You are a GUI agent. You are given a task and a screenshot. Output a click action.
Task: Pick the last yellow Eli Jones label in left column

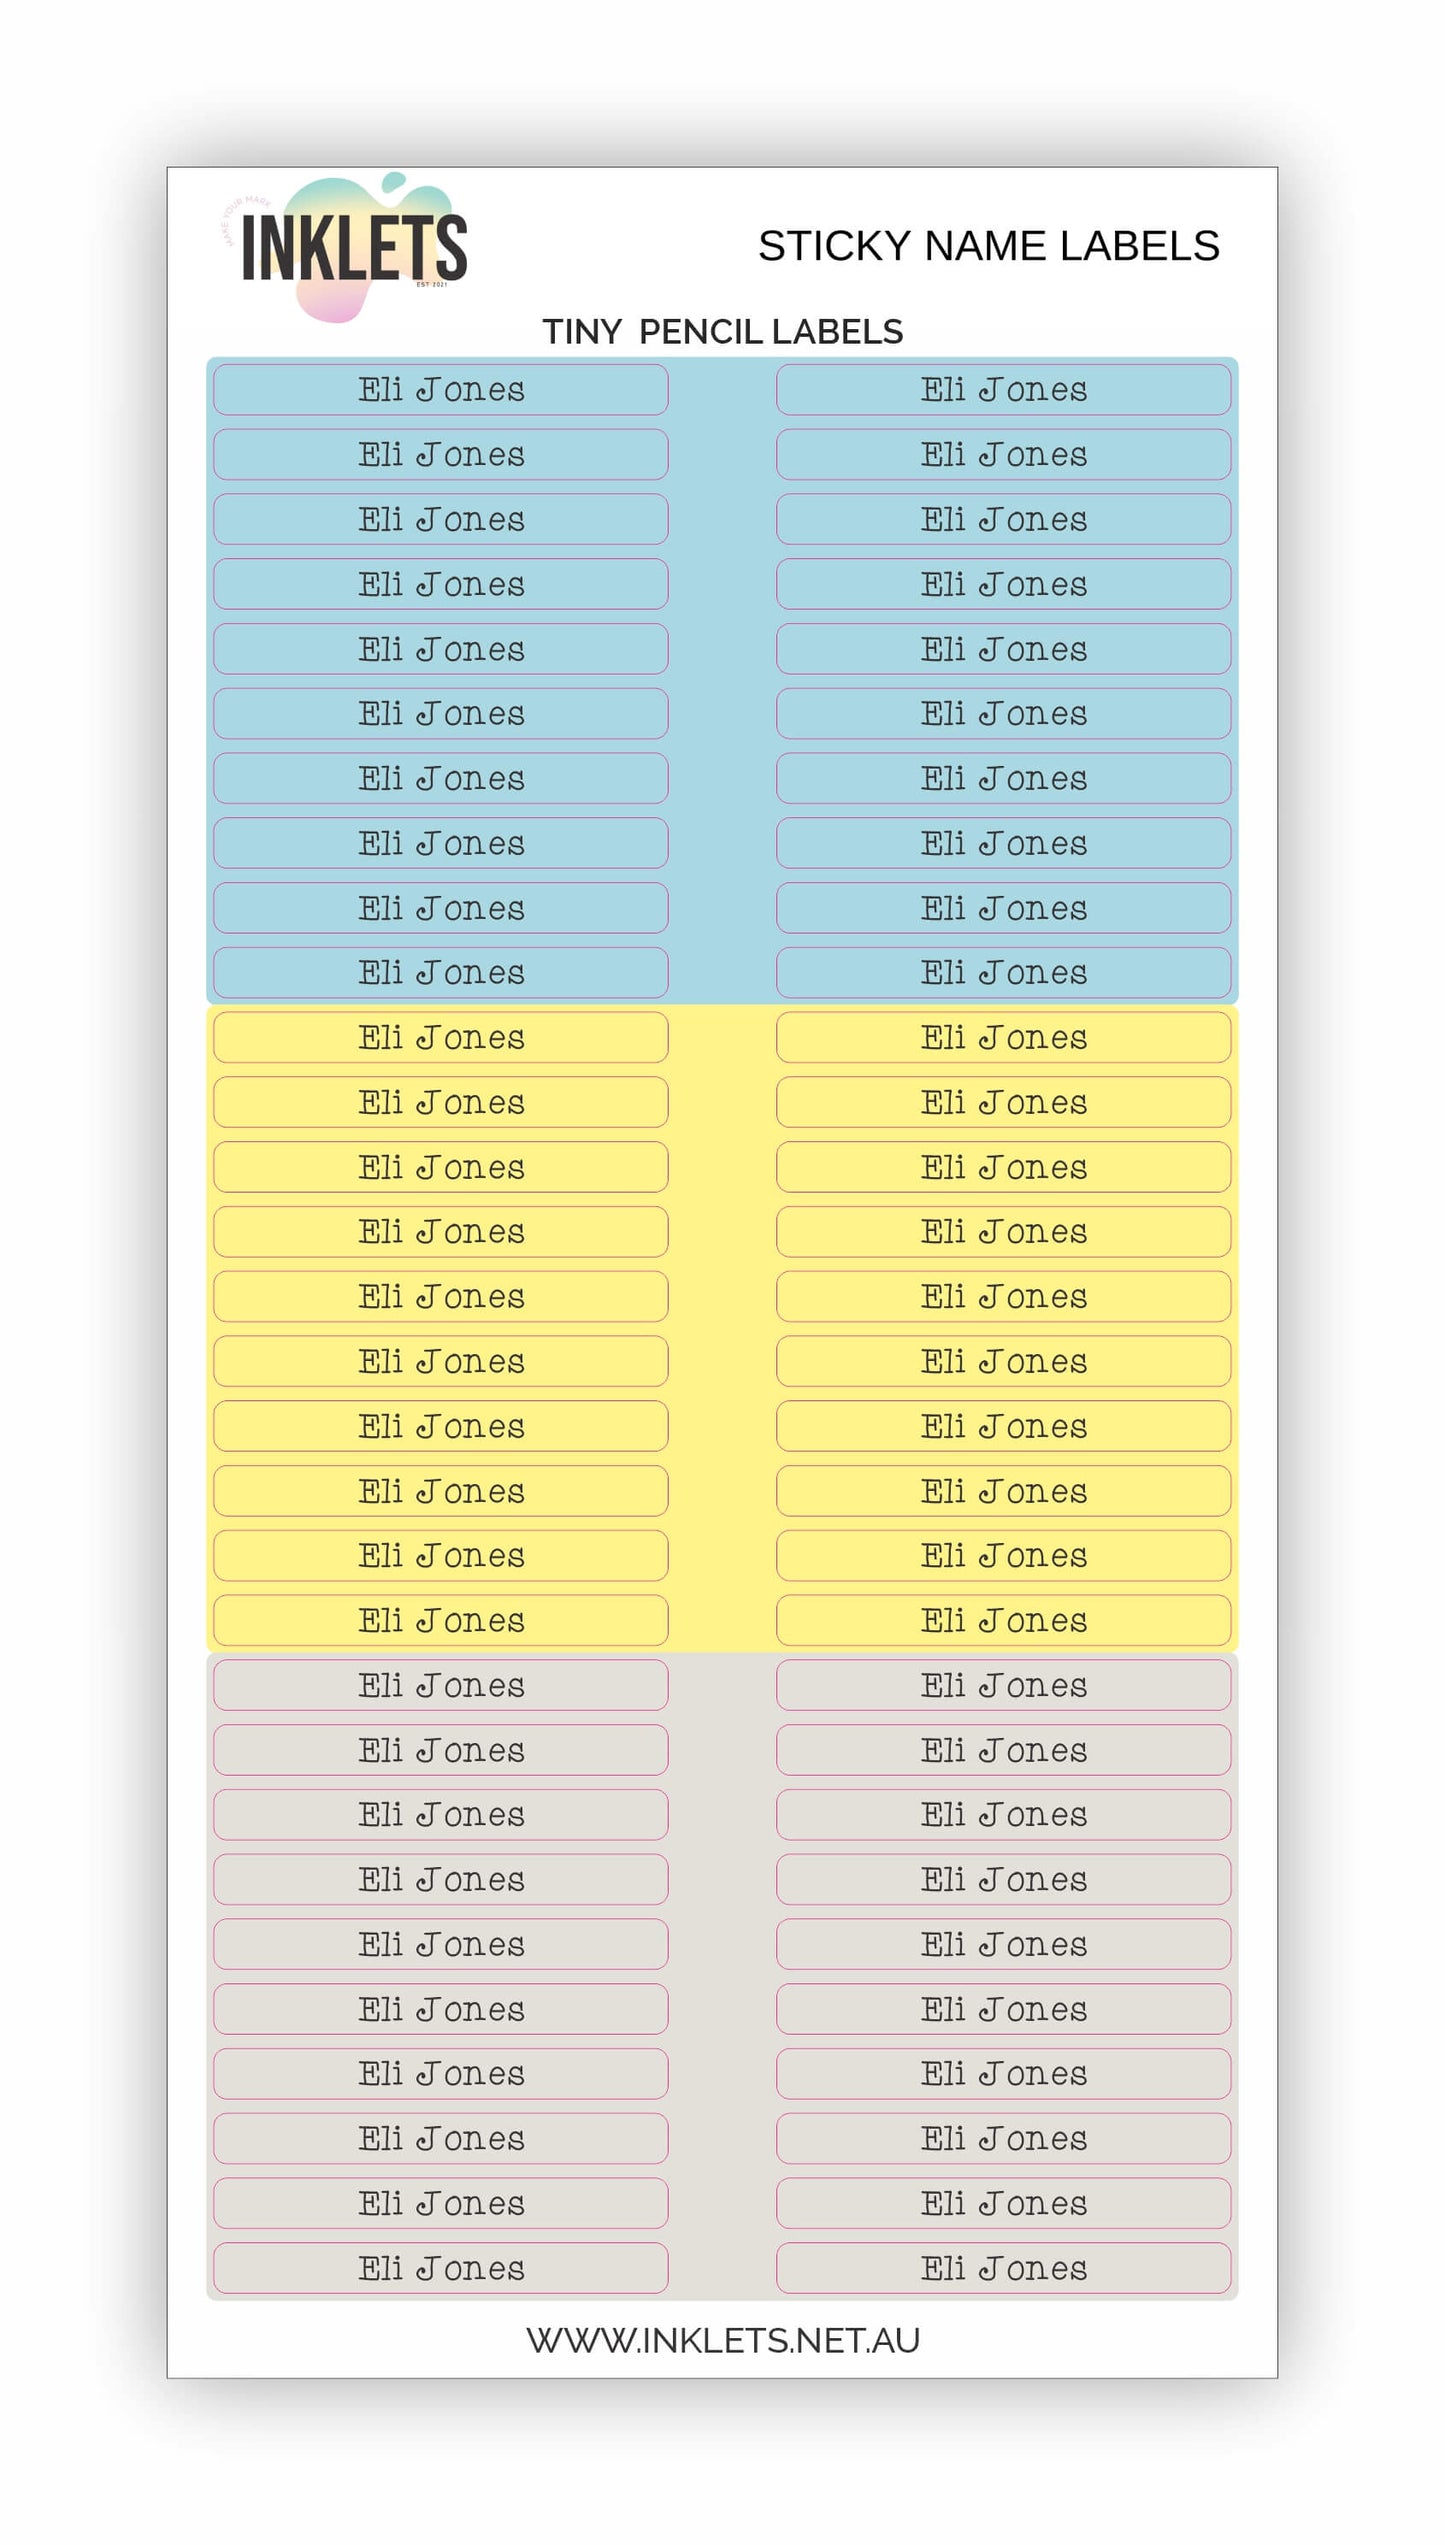[x=441, y=1621]
